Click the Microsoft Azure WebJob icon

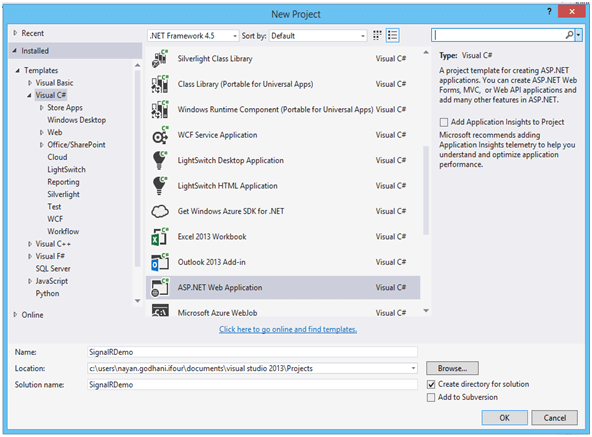[160, 310]
